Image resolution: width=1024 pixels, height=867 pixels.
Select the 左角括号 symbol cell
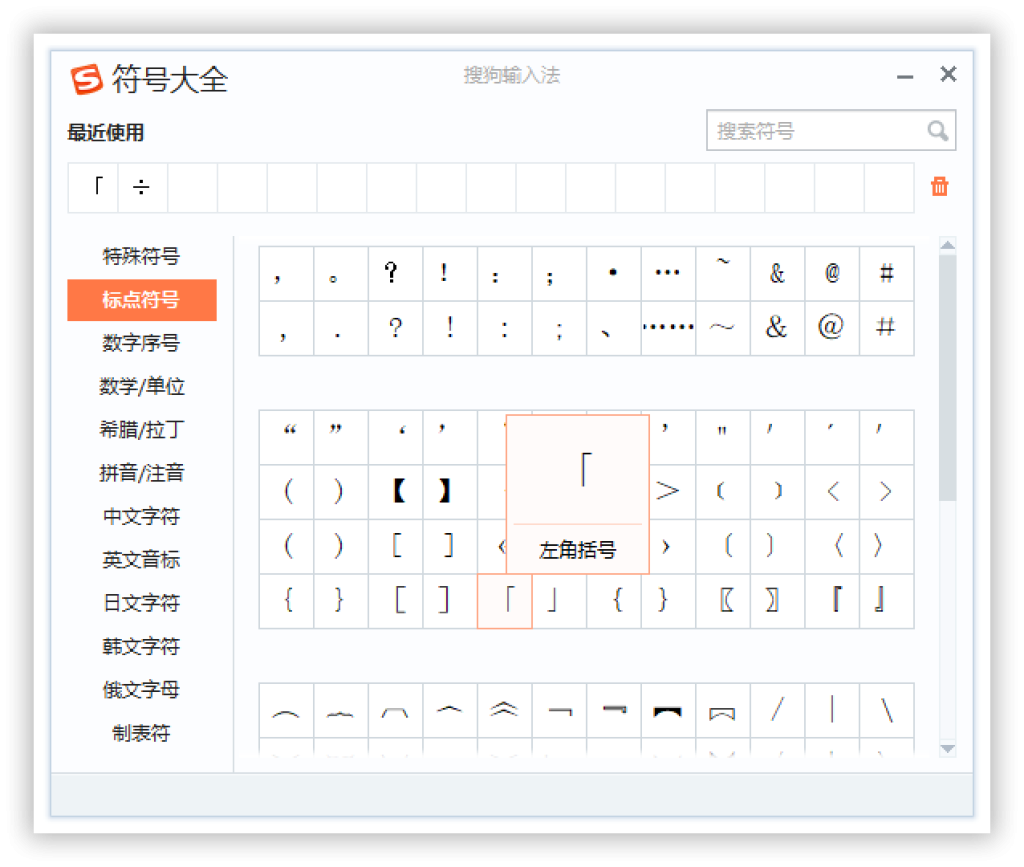click(504, 601)
